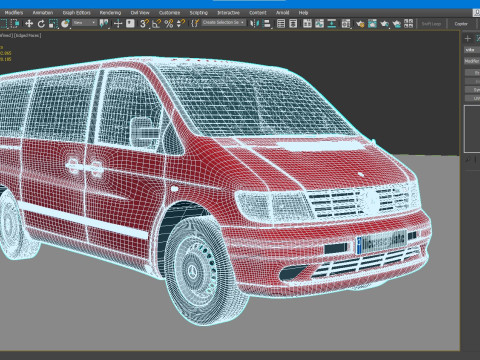Click the Render in Cloud teapot icon
Image resolution: width=480 pixels, height=360 pixels.
(397, 24)
